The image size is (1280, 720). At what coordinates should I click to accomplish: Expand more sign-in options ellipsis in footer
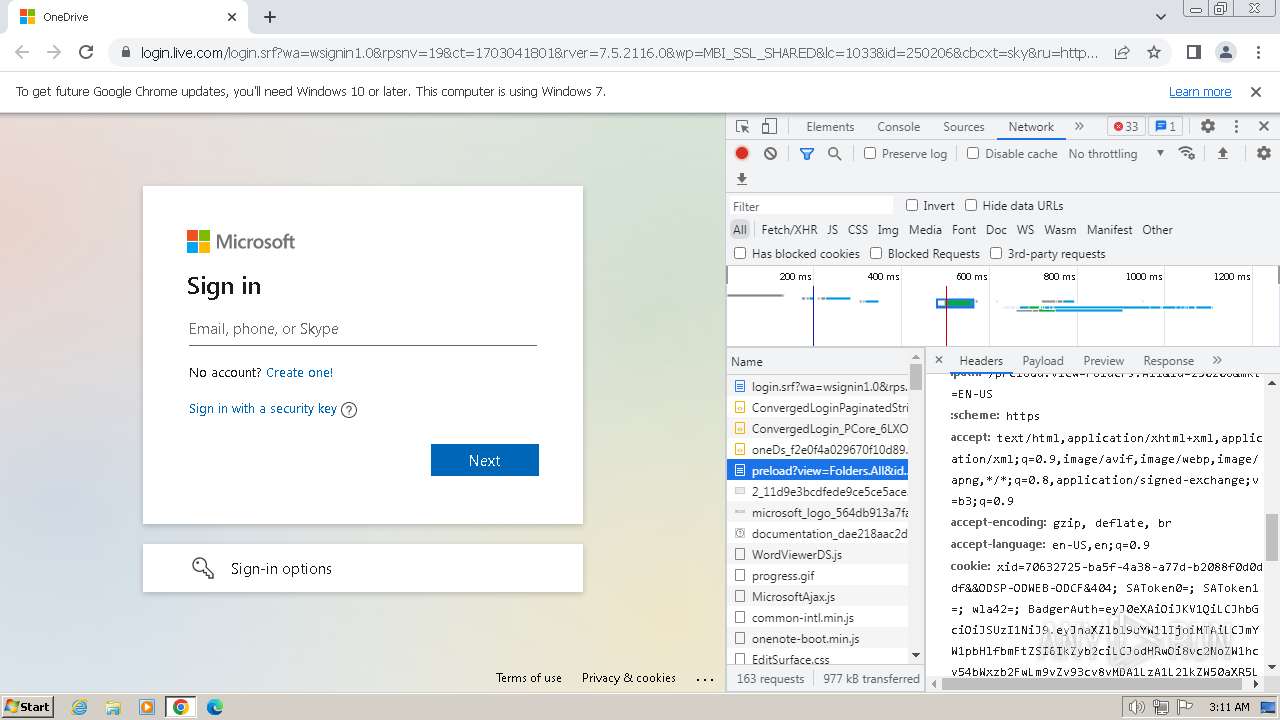[x=705, y=678]
